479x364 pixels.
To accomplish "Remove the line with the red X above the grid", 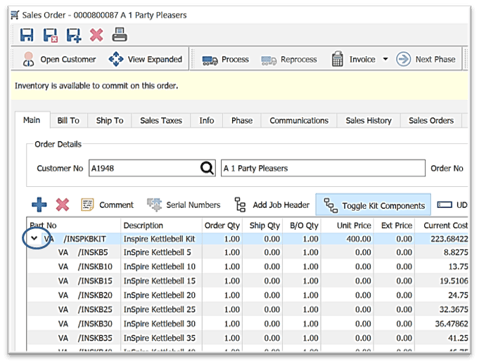I will [62, 205].
